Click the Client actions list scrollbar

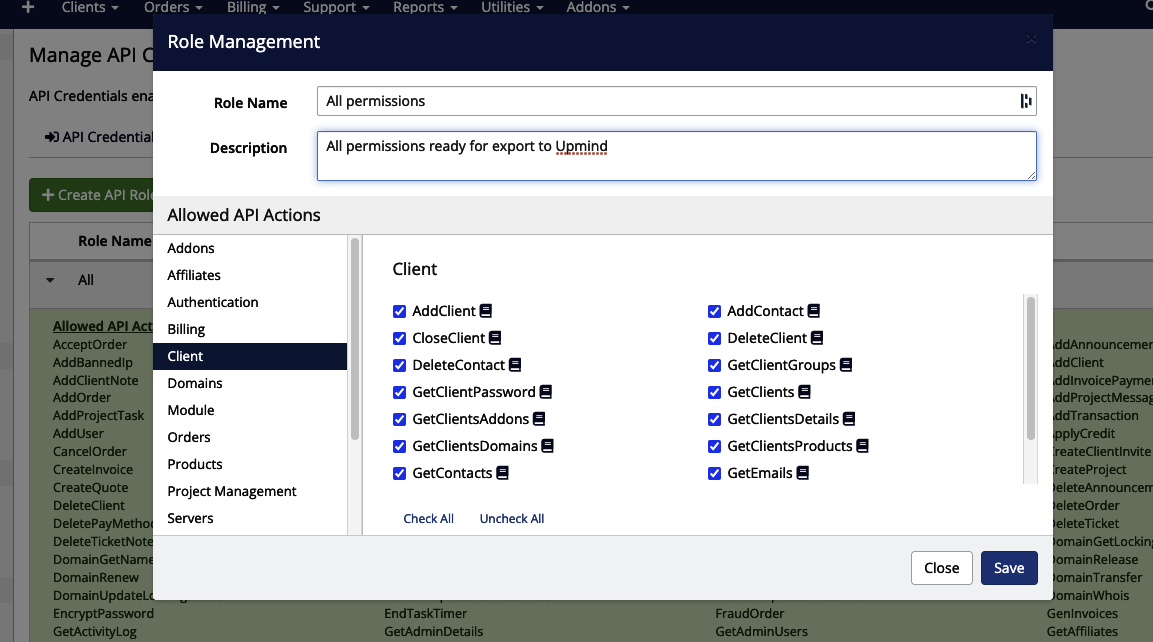1031,368
